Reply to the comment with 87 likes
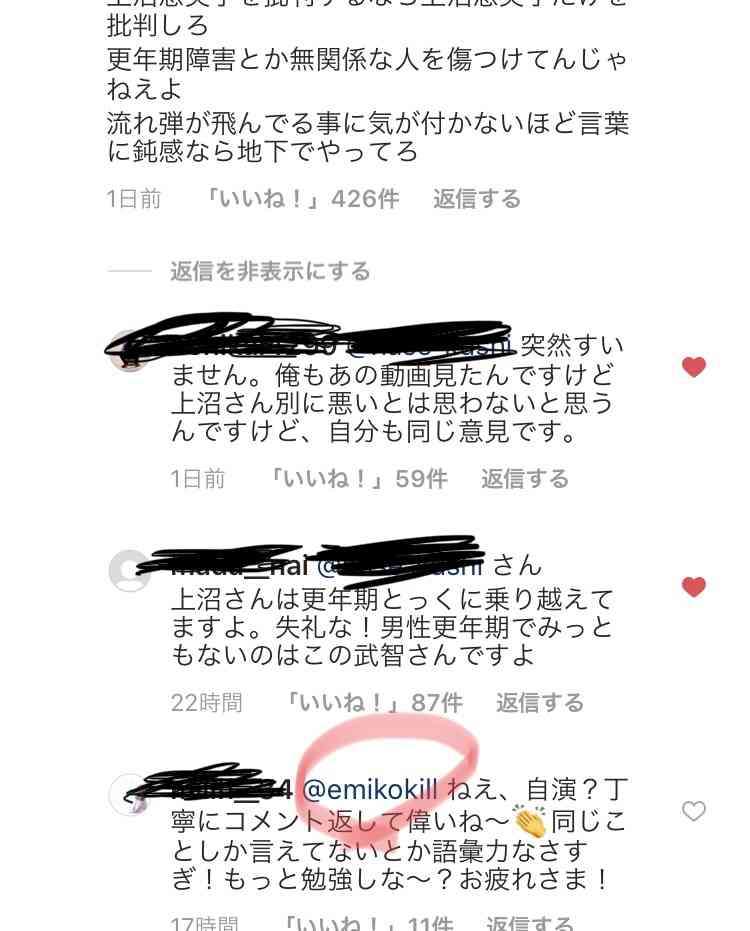 tap(540, 702)
